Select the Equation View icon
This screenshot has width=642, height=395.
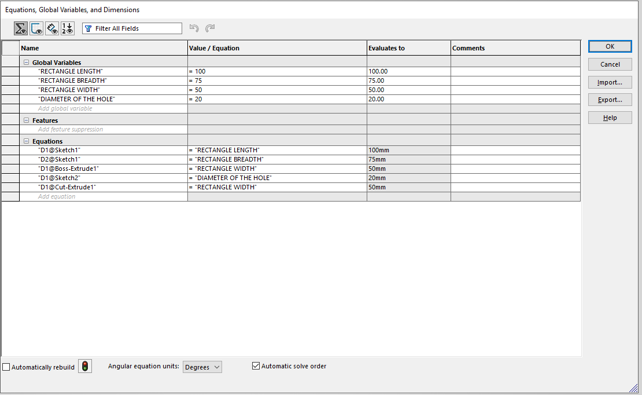click(x=20, y=28)
